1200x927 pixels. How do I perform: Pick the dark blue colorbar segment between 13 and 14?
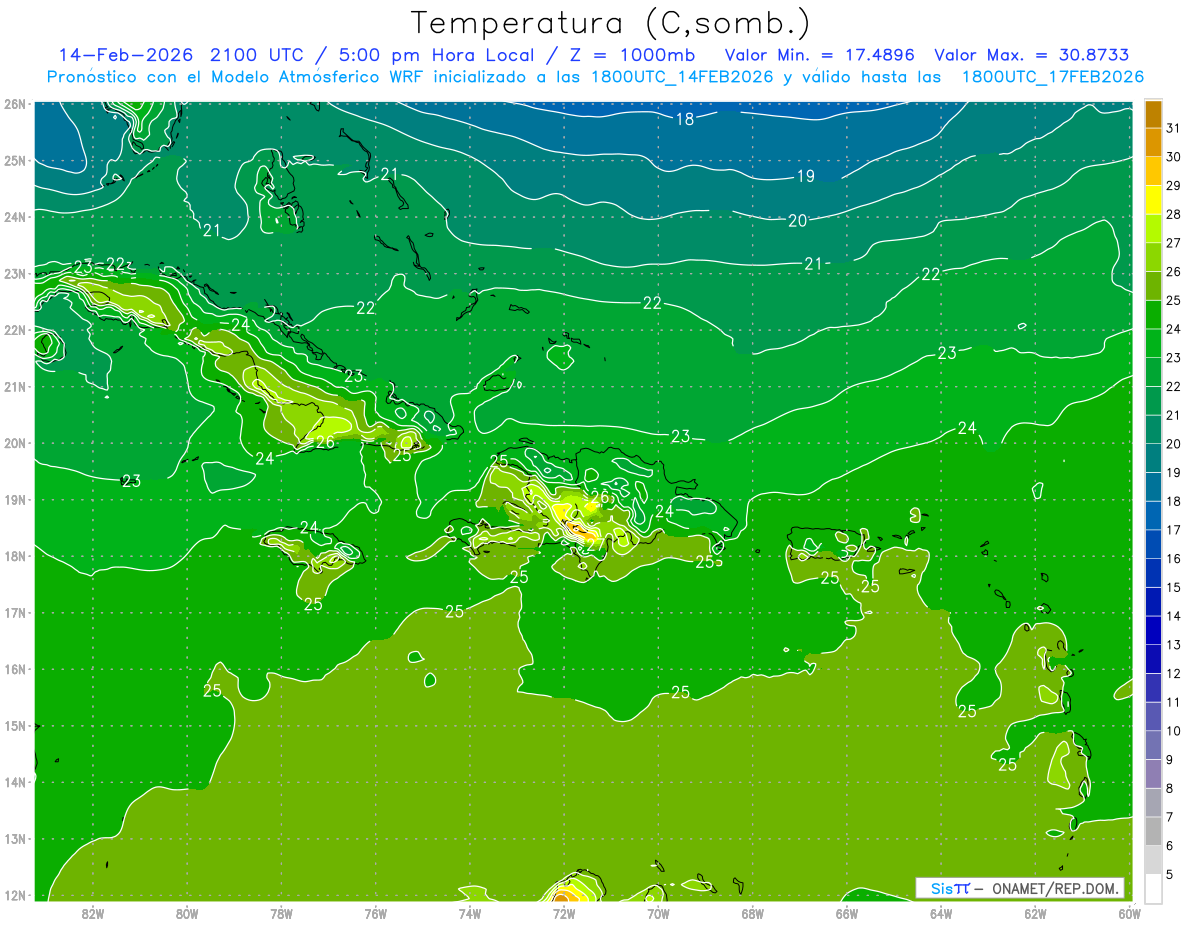(x=1153, y=630)
